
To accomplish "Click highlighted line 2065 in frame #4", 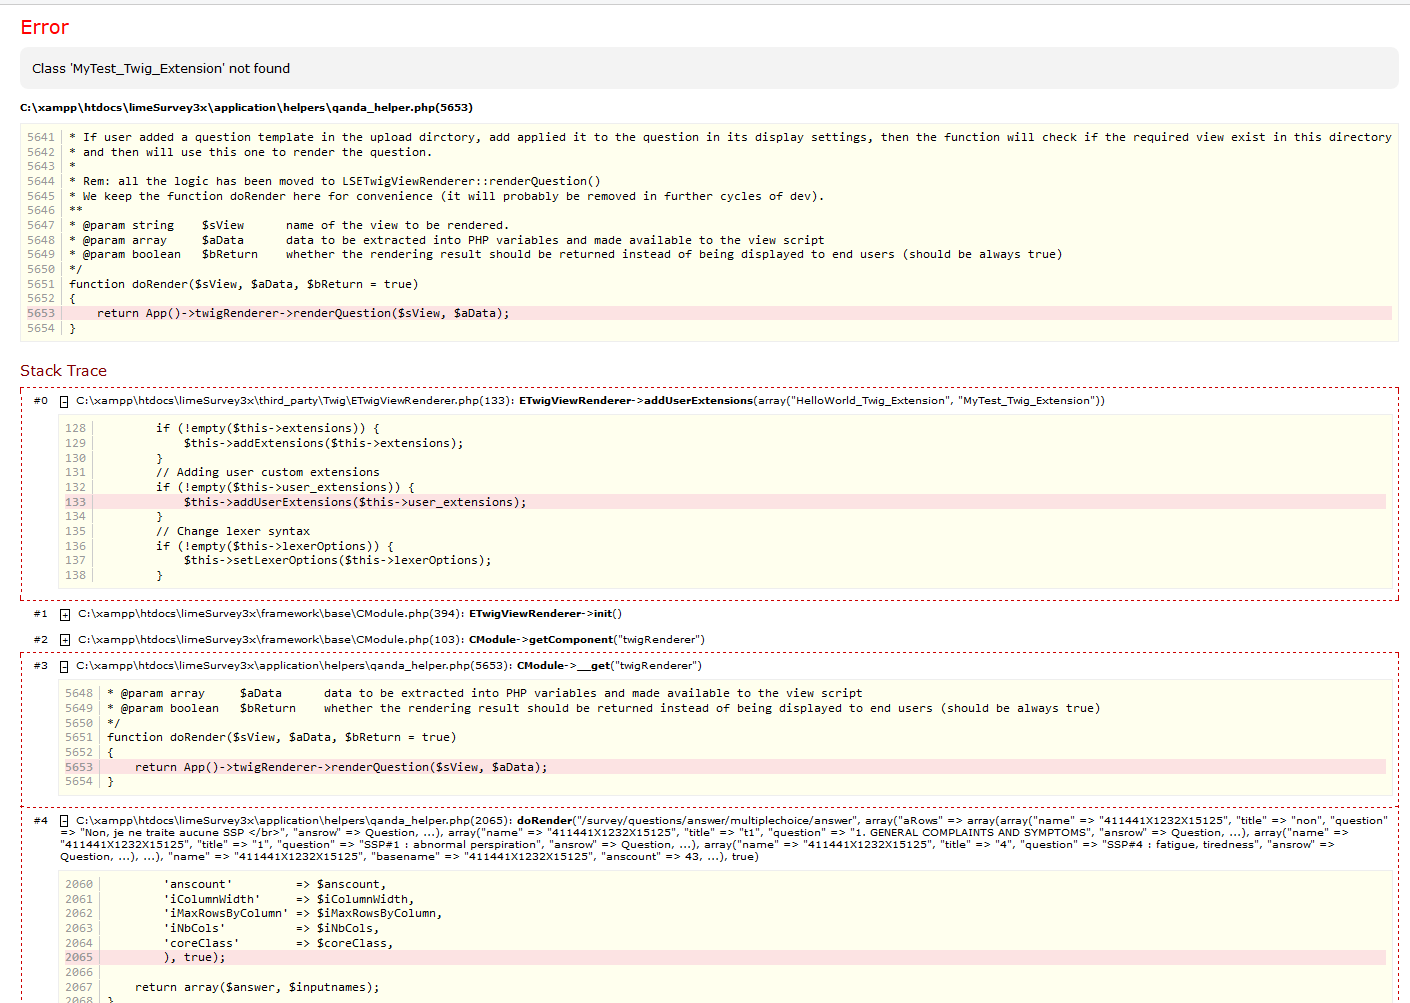I will [x=195, y=957].
